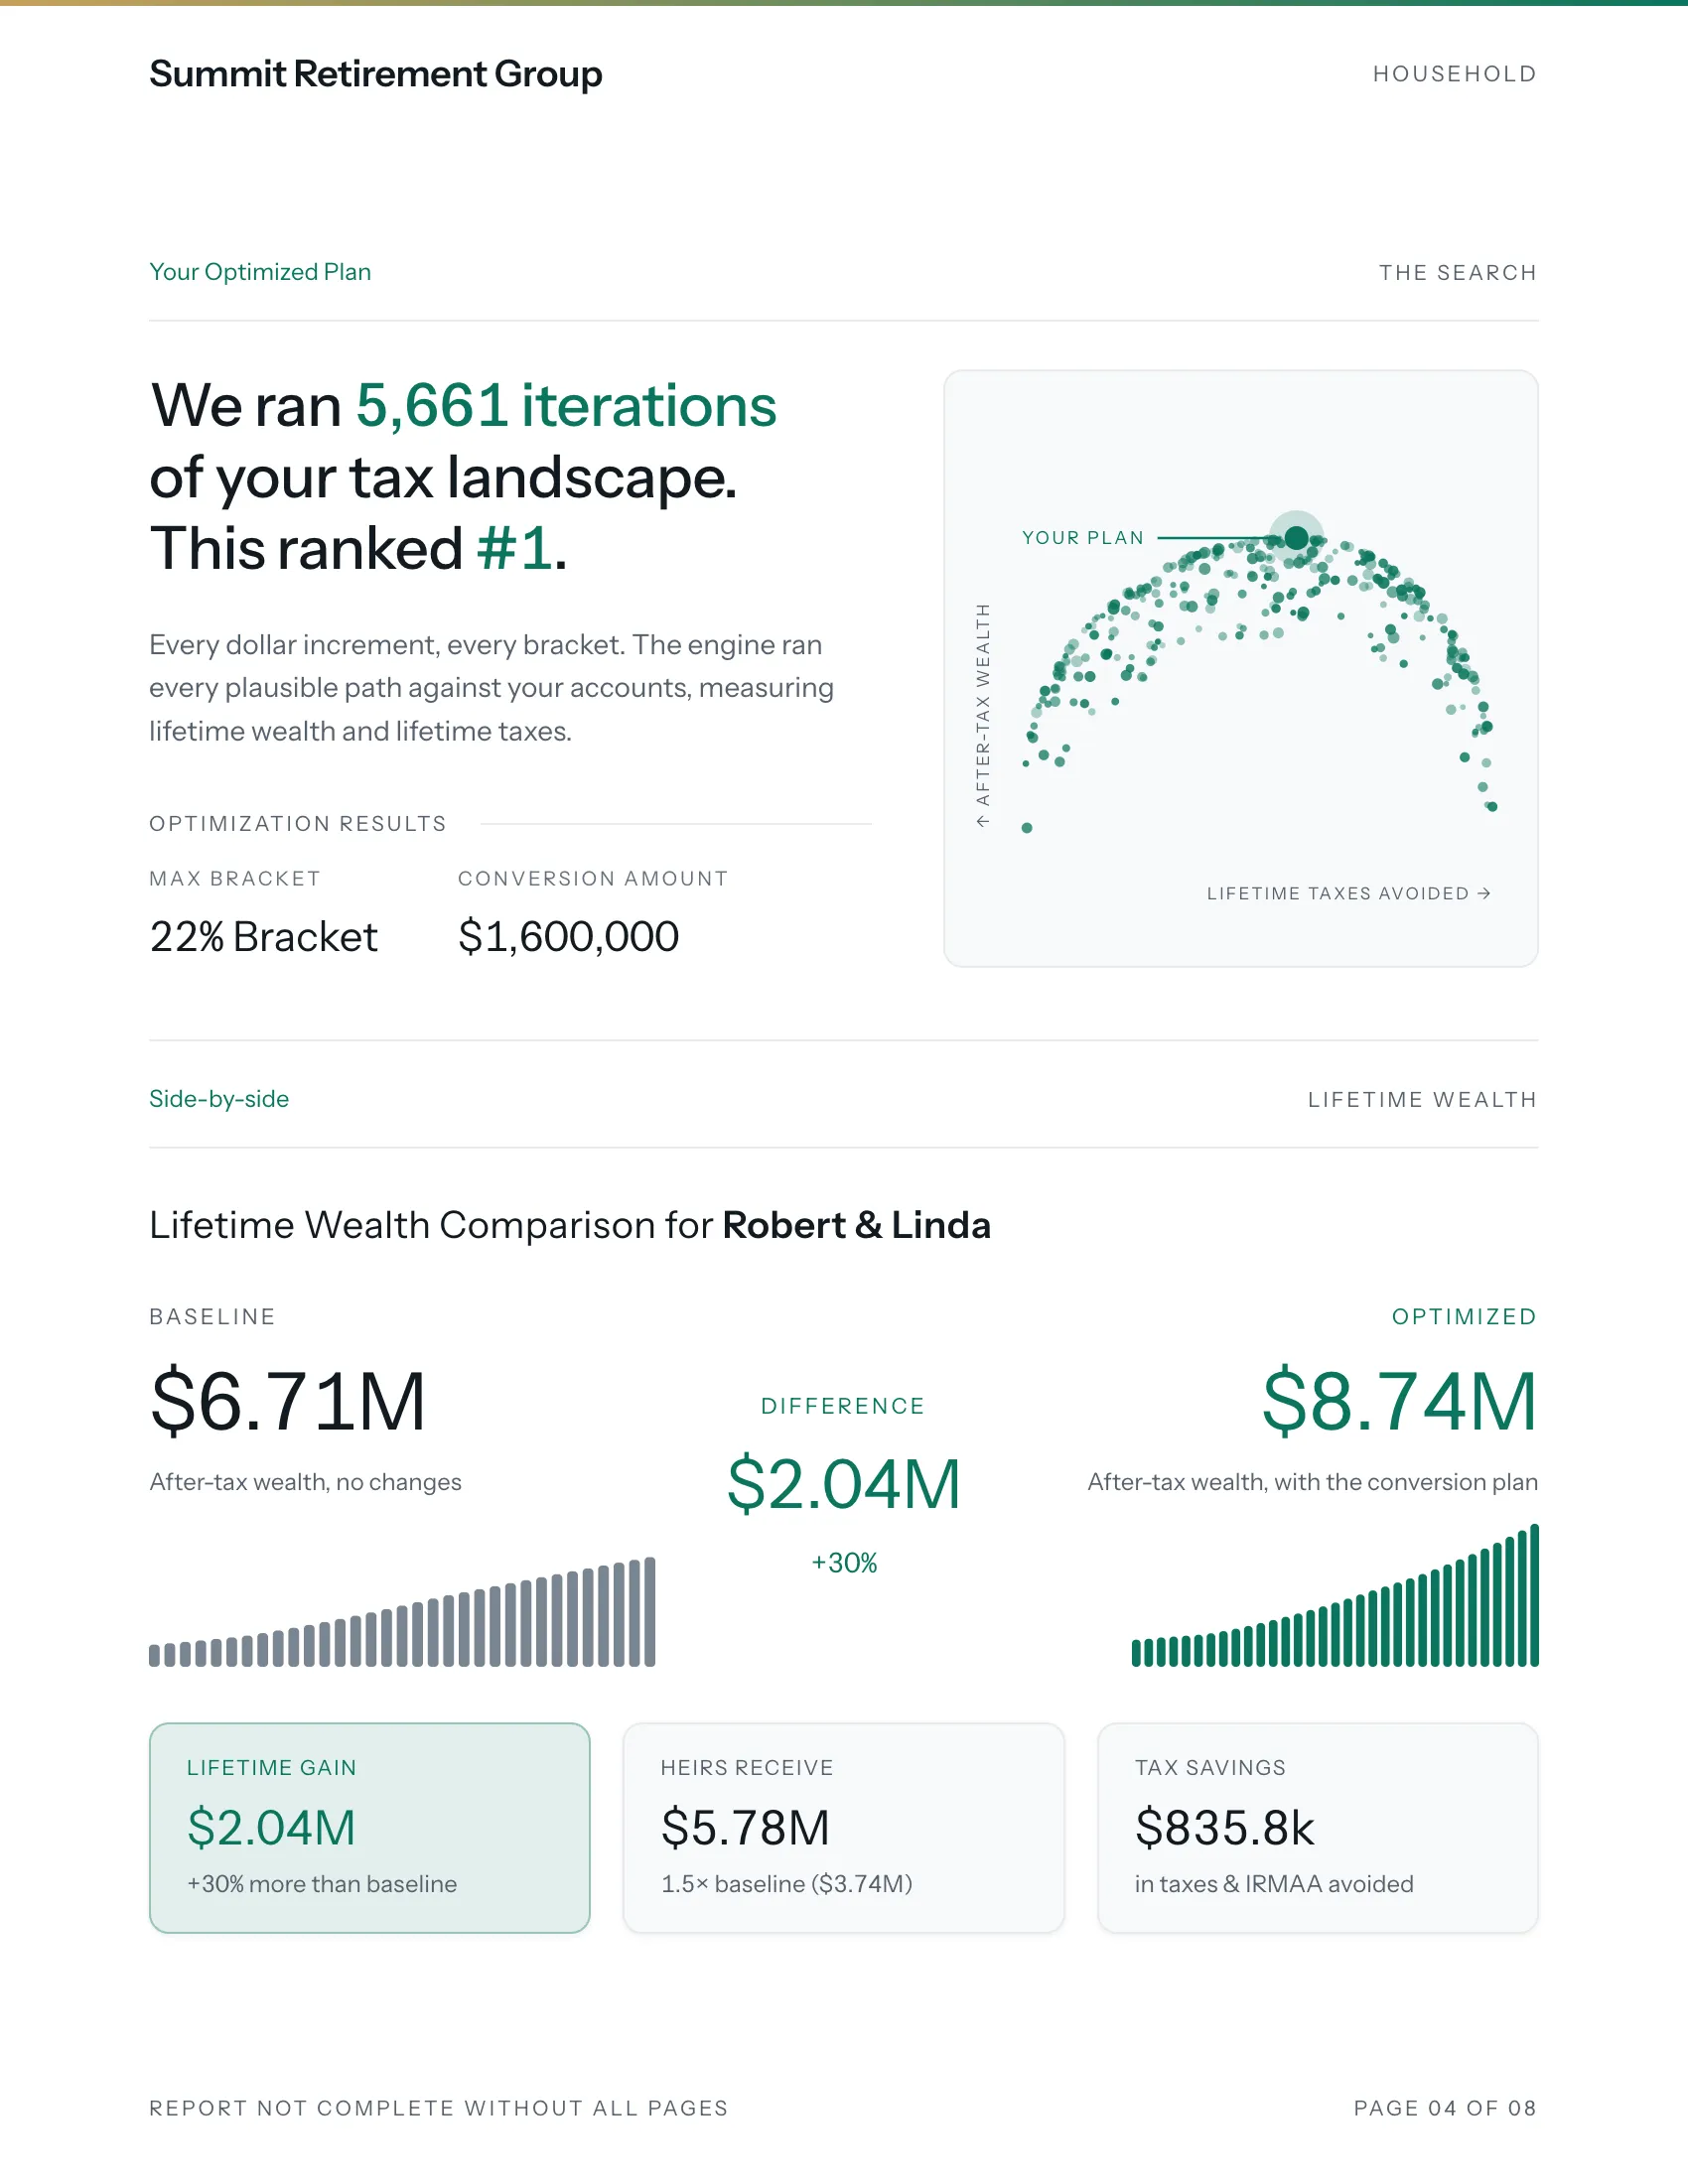
Task: Click the Robert & Linda name
Action: [856, 1225]
